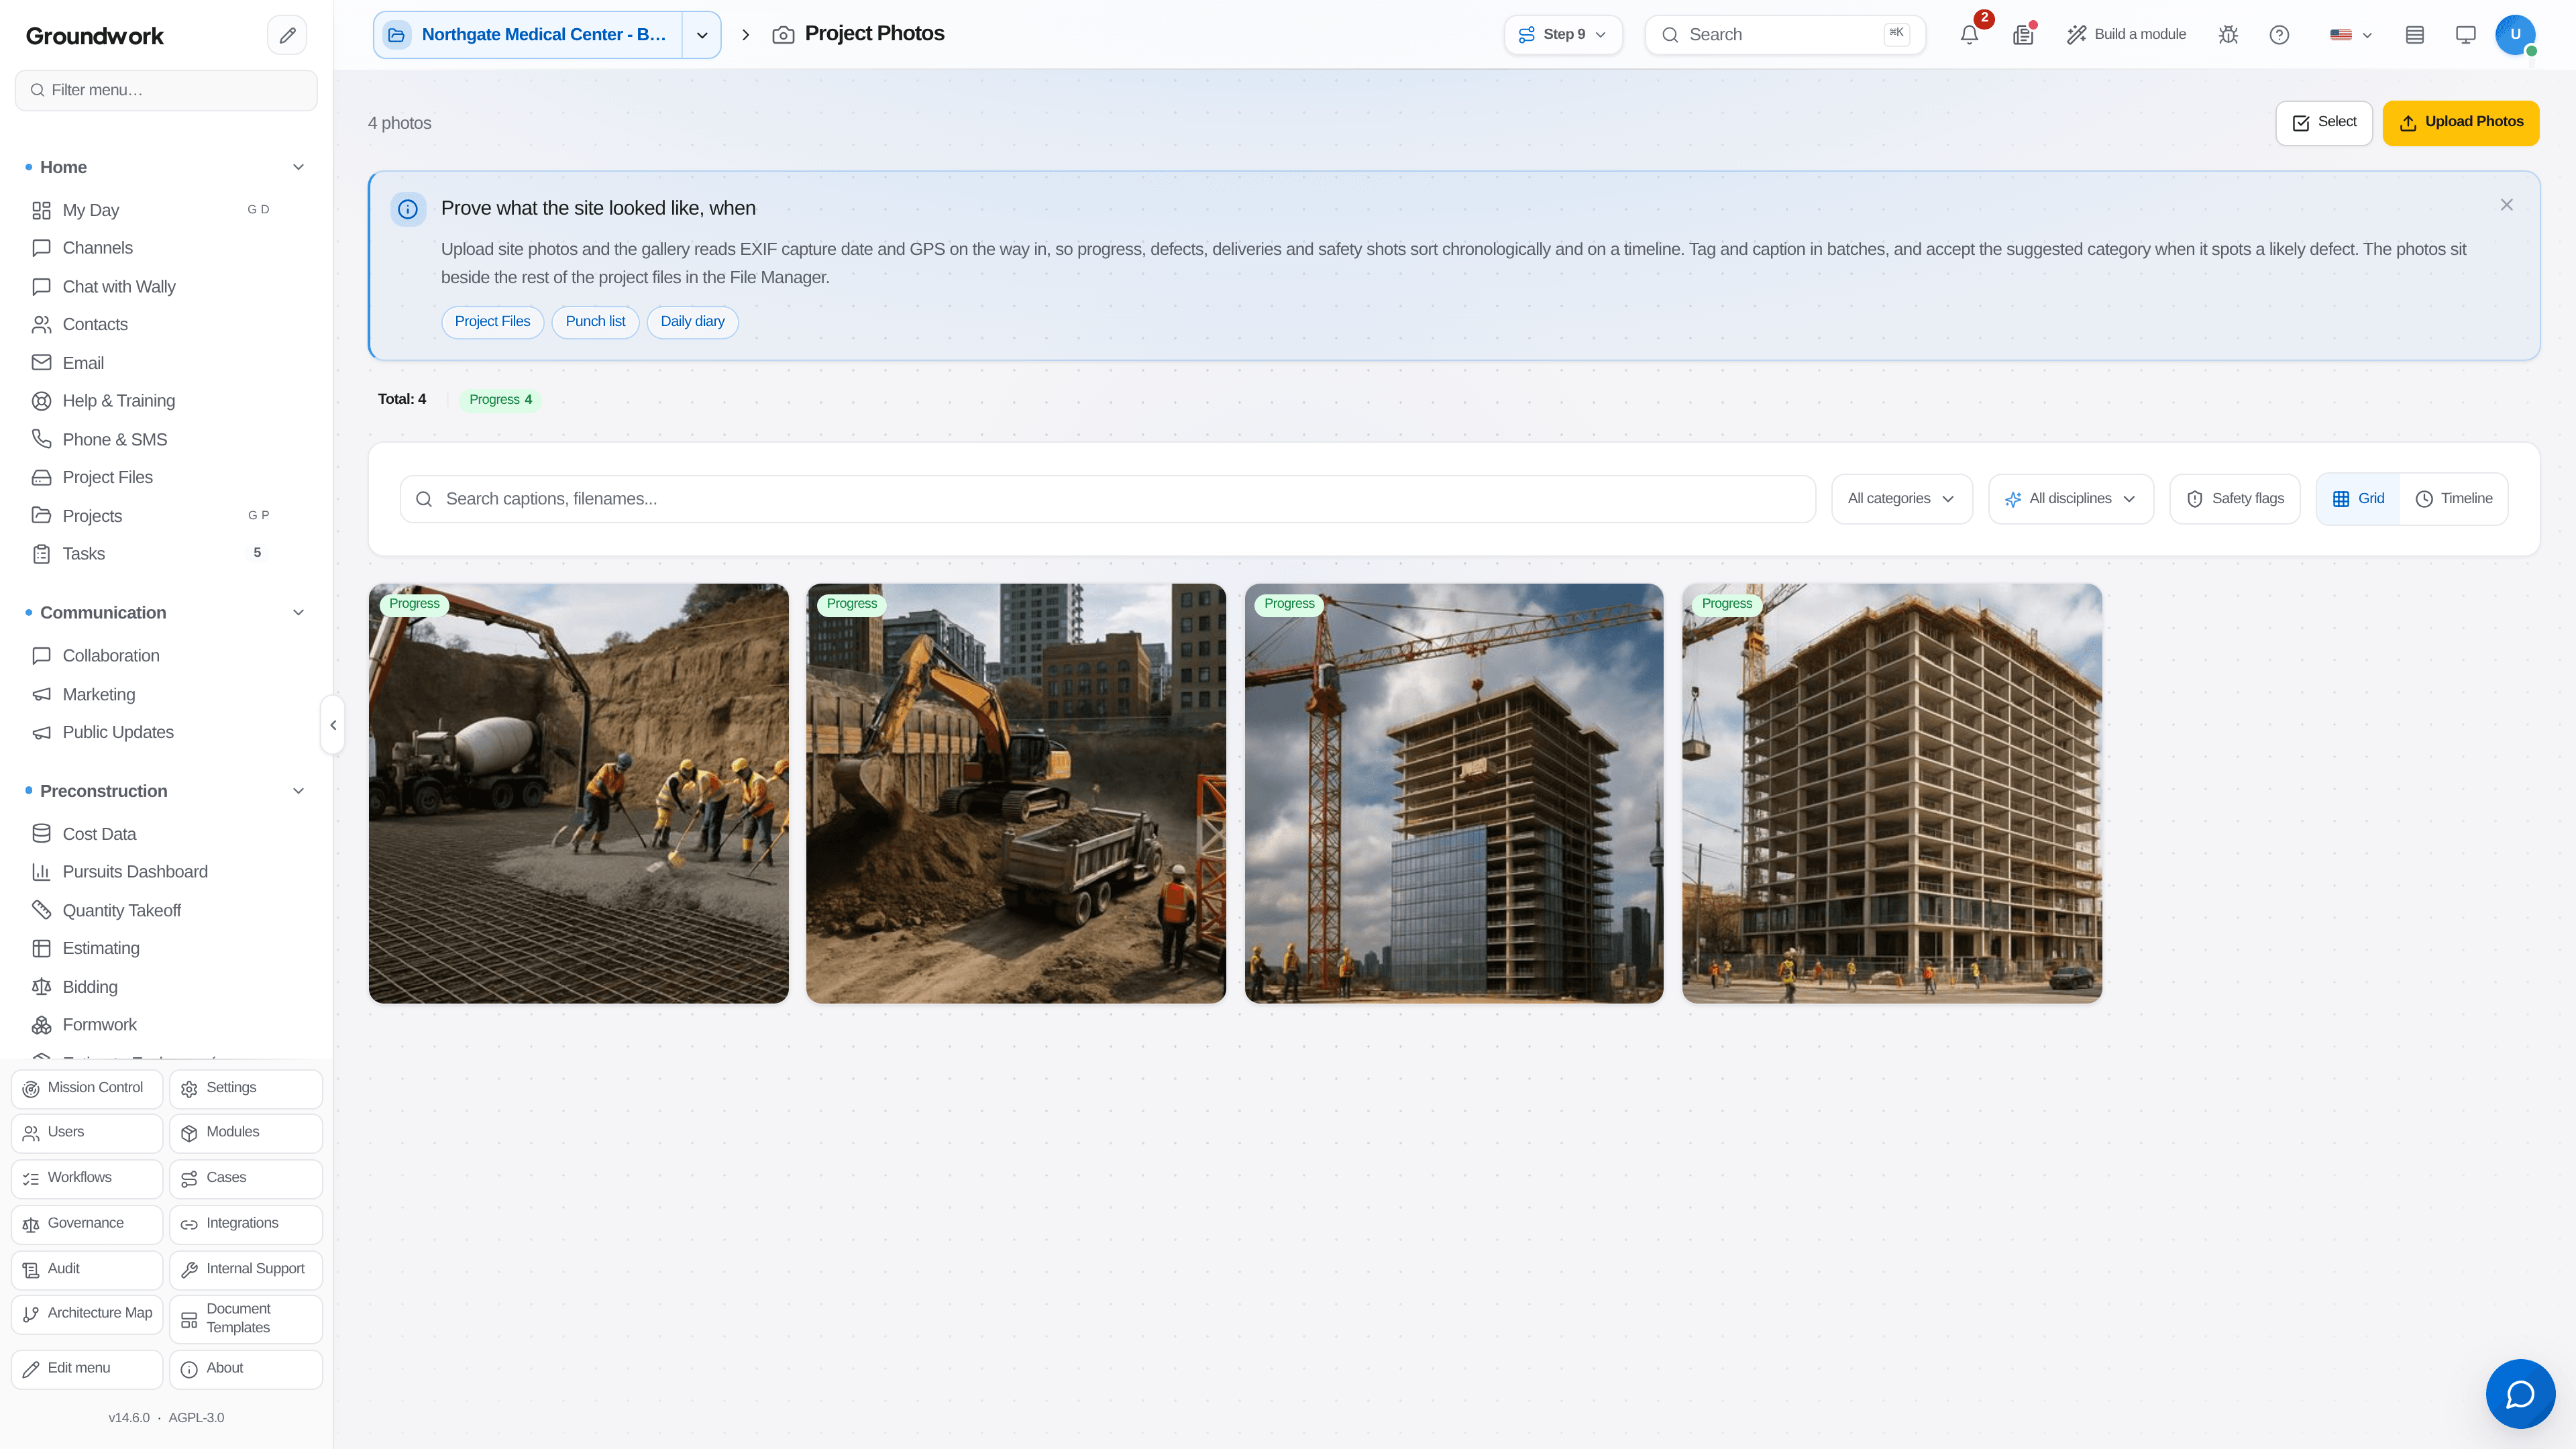Open Settings in the bottom menu
Image resolution: width=2576 pixels, height=1449 pixels.
point(246,1089)
